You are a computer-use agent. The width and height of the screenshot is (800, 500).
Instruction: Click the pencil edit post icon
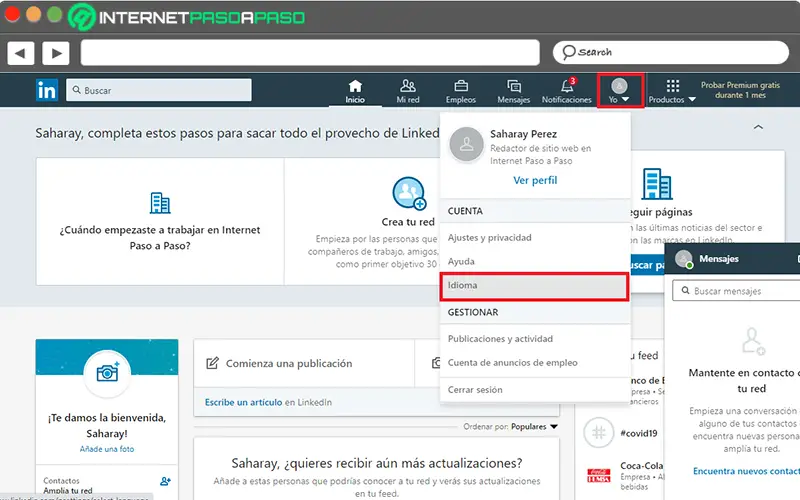pos(212,363)
